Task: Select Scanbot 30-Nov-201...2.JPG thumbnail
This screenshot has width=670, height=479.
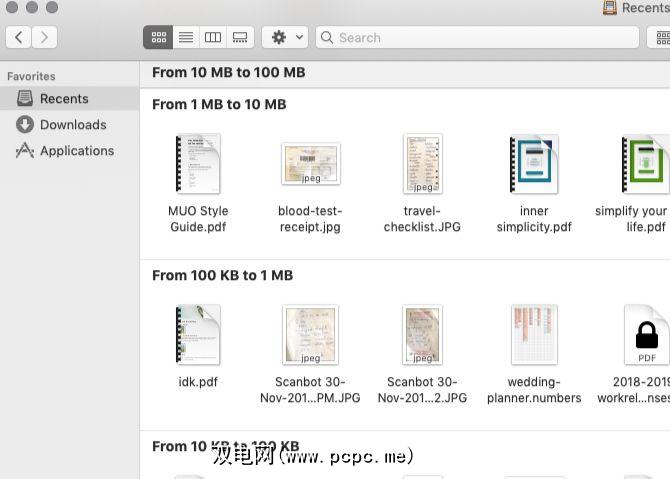Action: tap(422, 335)
